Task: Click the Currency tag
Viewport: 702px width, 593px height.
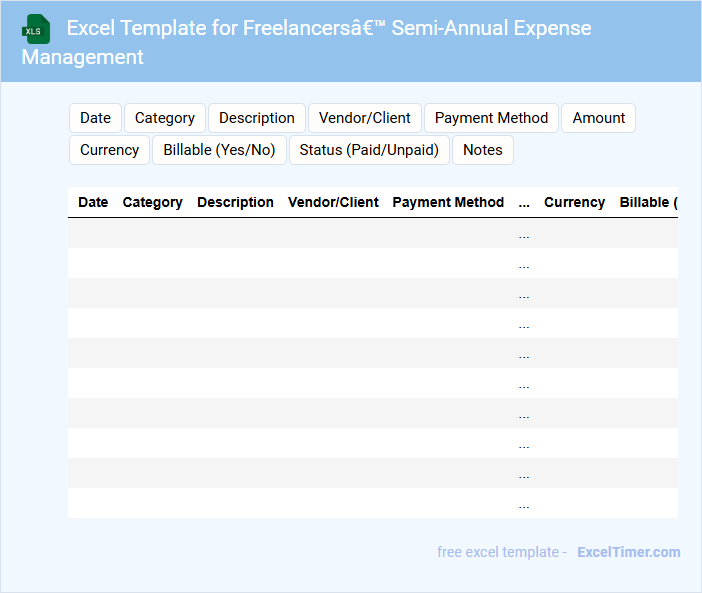Action: coord(109,150)
